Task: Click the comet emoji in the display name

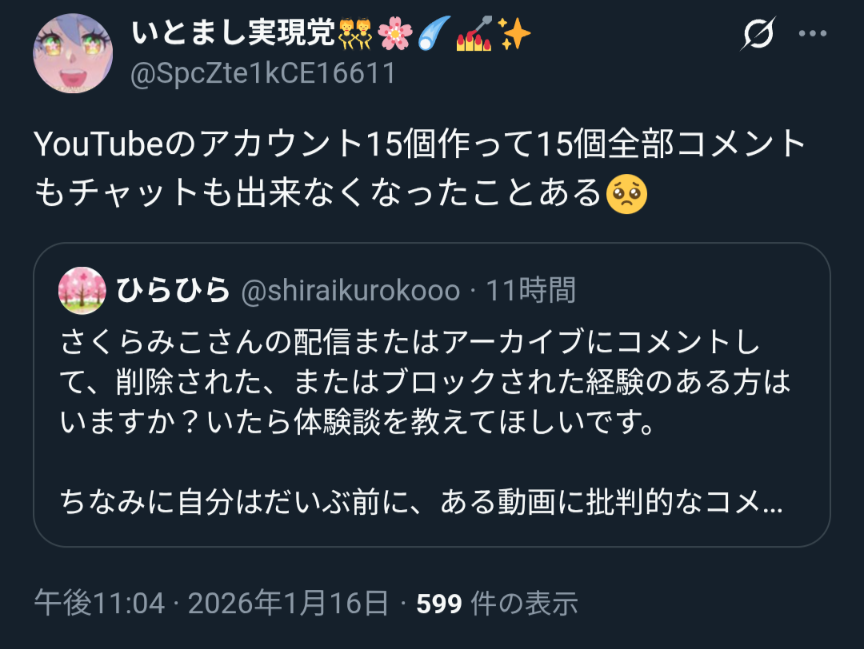Action: (x=434, y=34)
